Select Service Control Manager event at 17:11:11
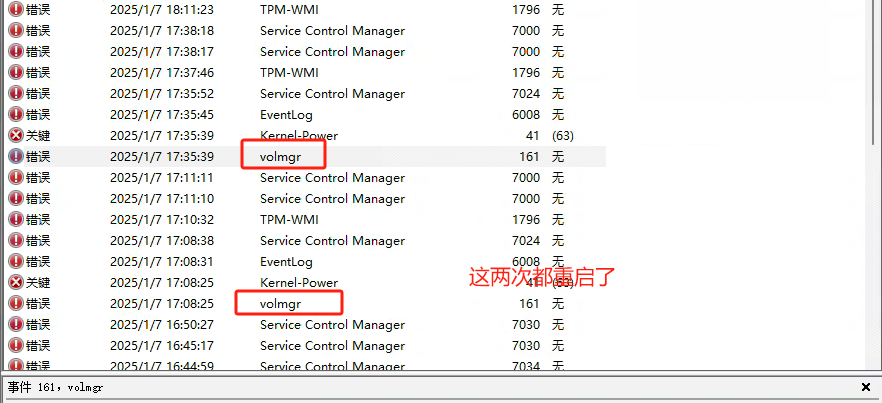Image resolution: width=882 pixels, height=403 pixels. [x=305, y=178]
